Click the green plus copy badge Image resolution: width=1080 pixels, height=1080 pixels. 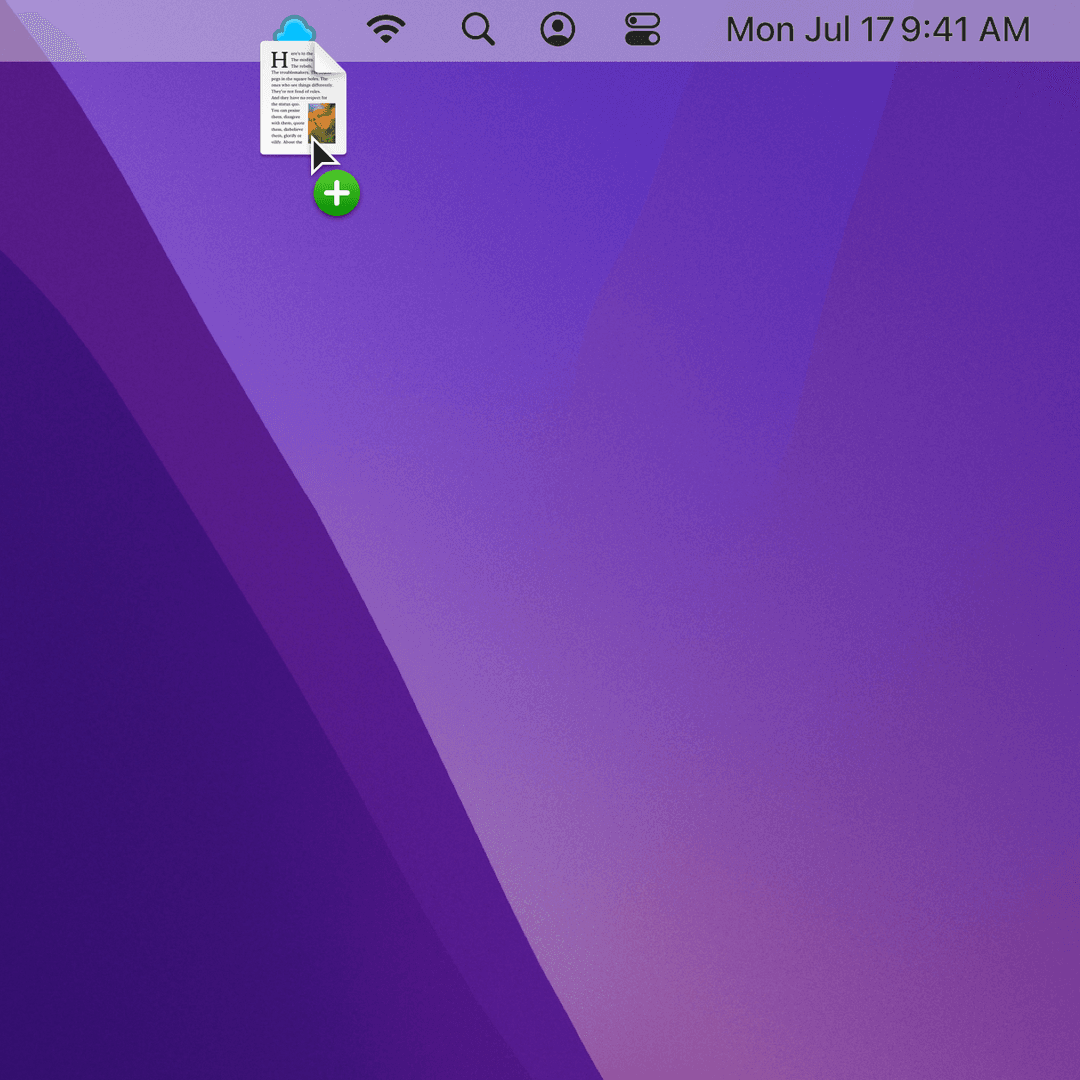click(336, 193)
